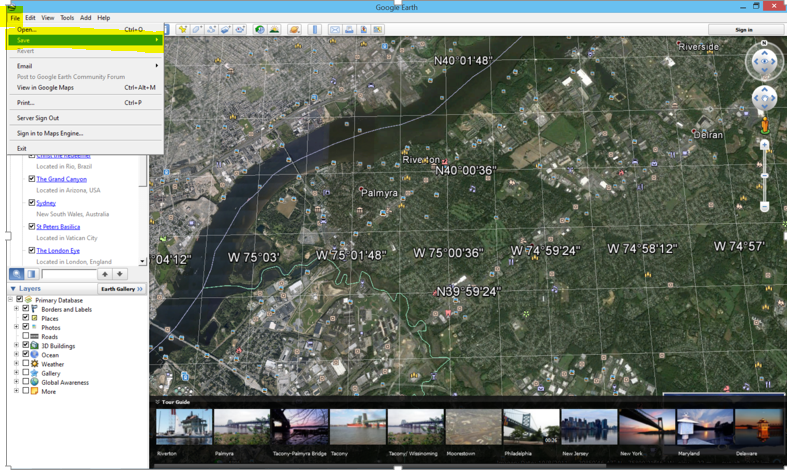Click the Places search magnifier icon

(17, 274)
